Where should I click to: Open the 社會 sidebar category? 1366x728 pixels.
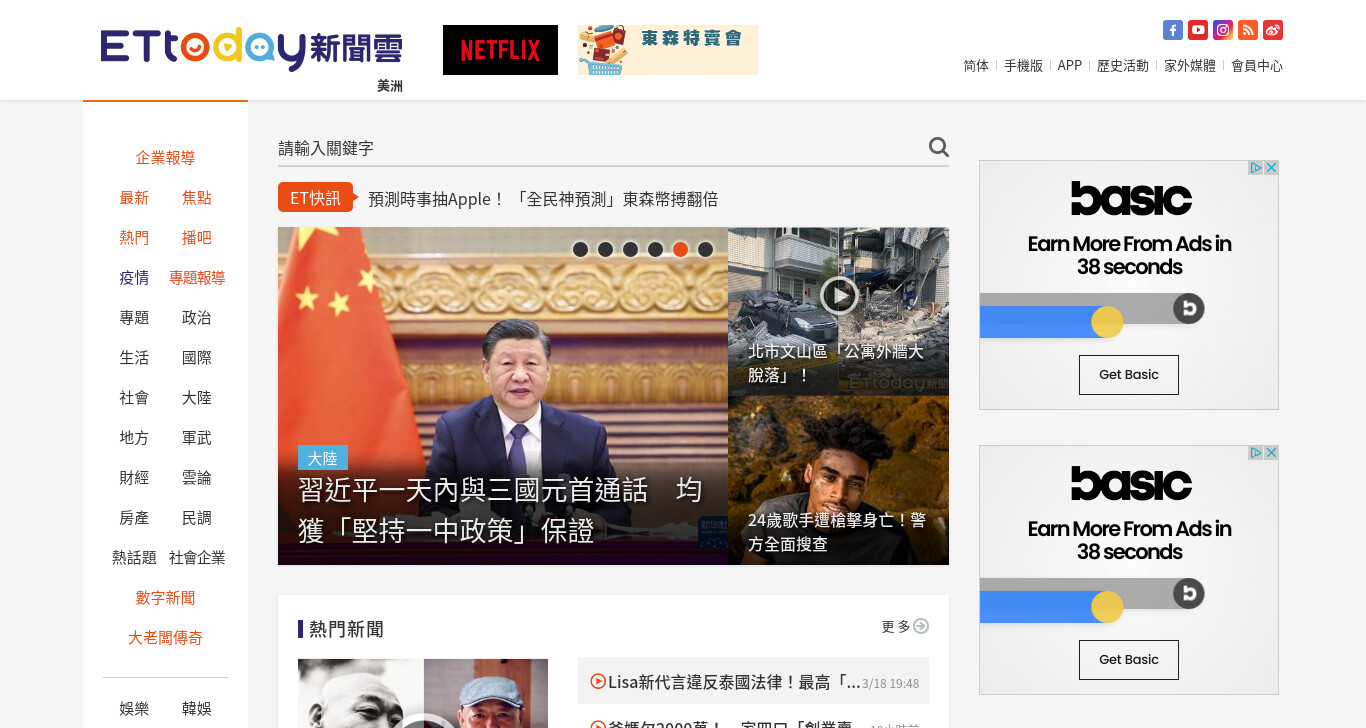tap(134, 398)
